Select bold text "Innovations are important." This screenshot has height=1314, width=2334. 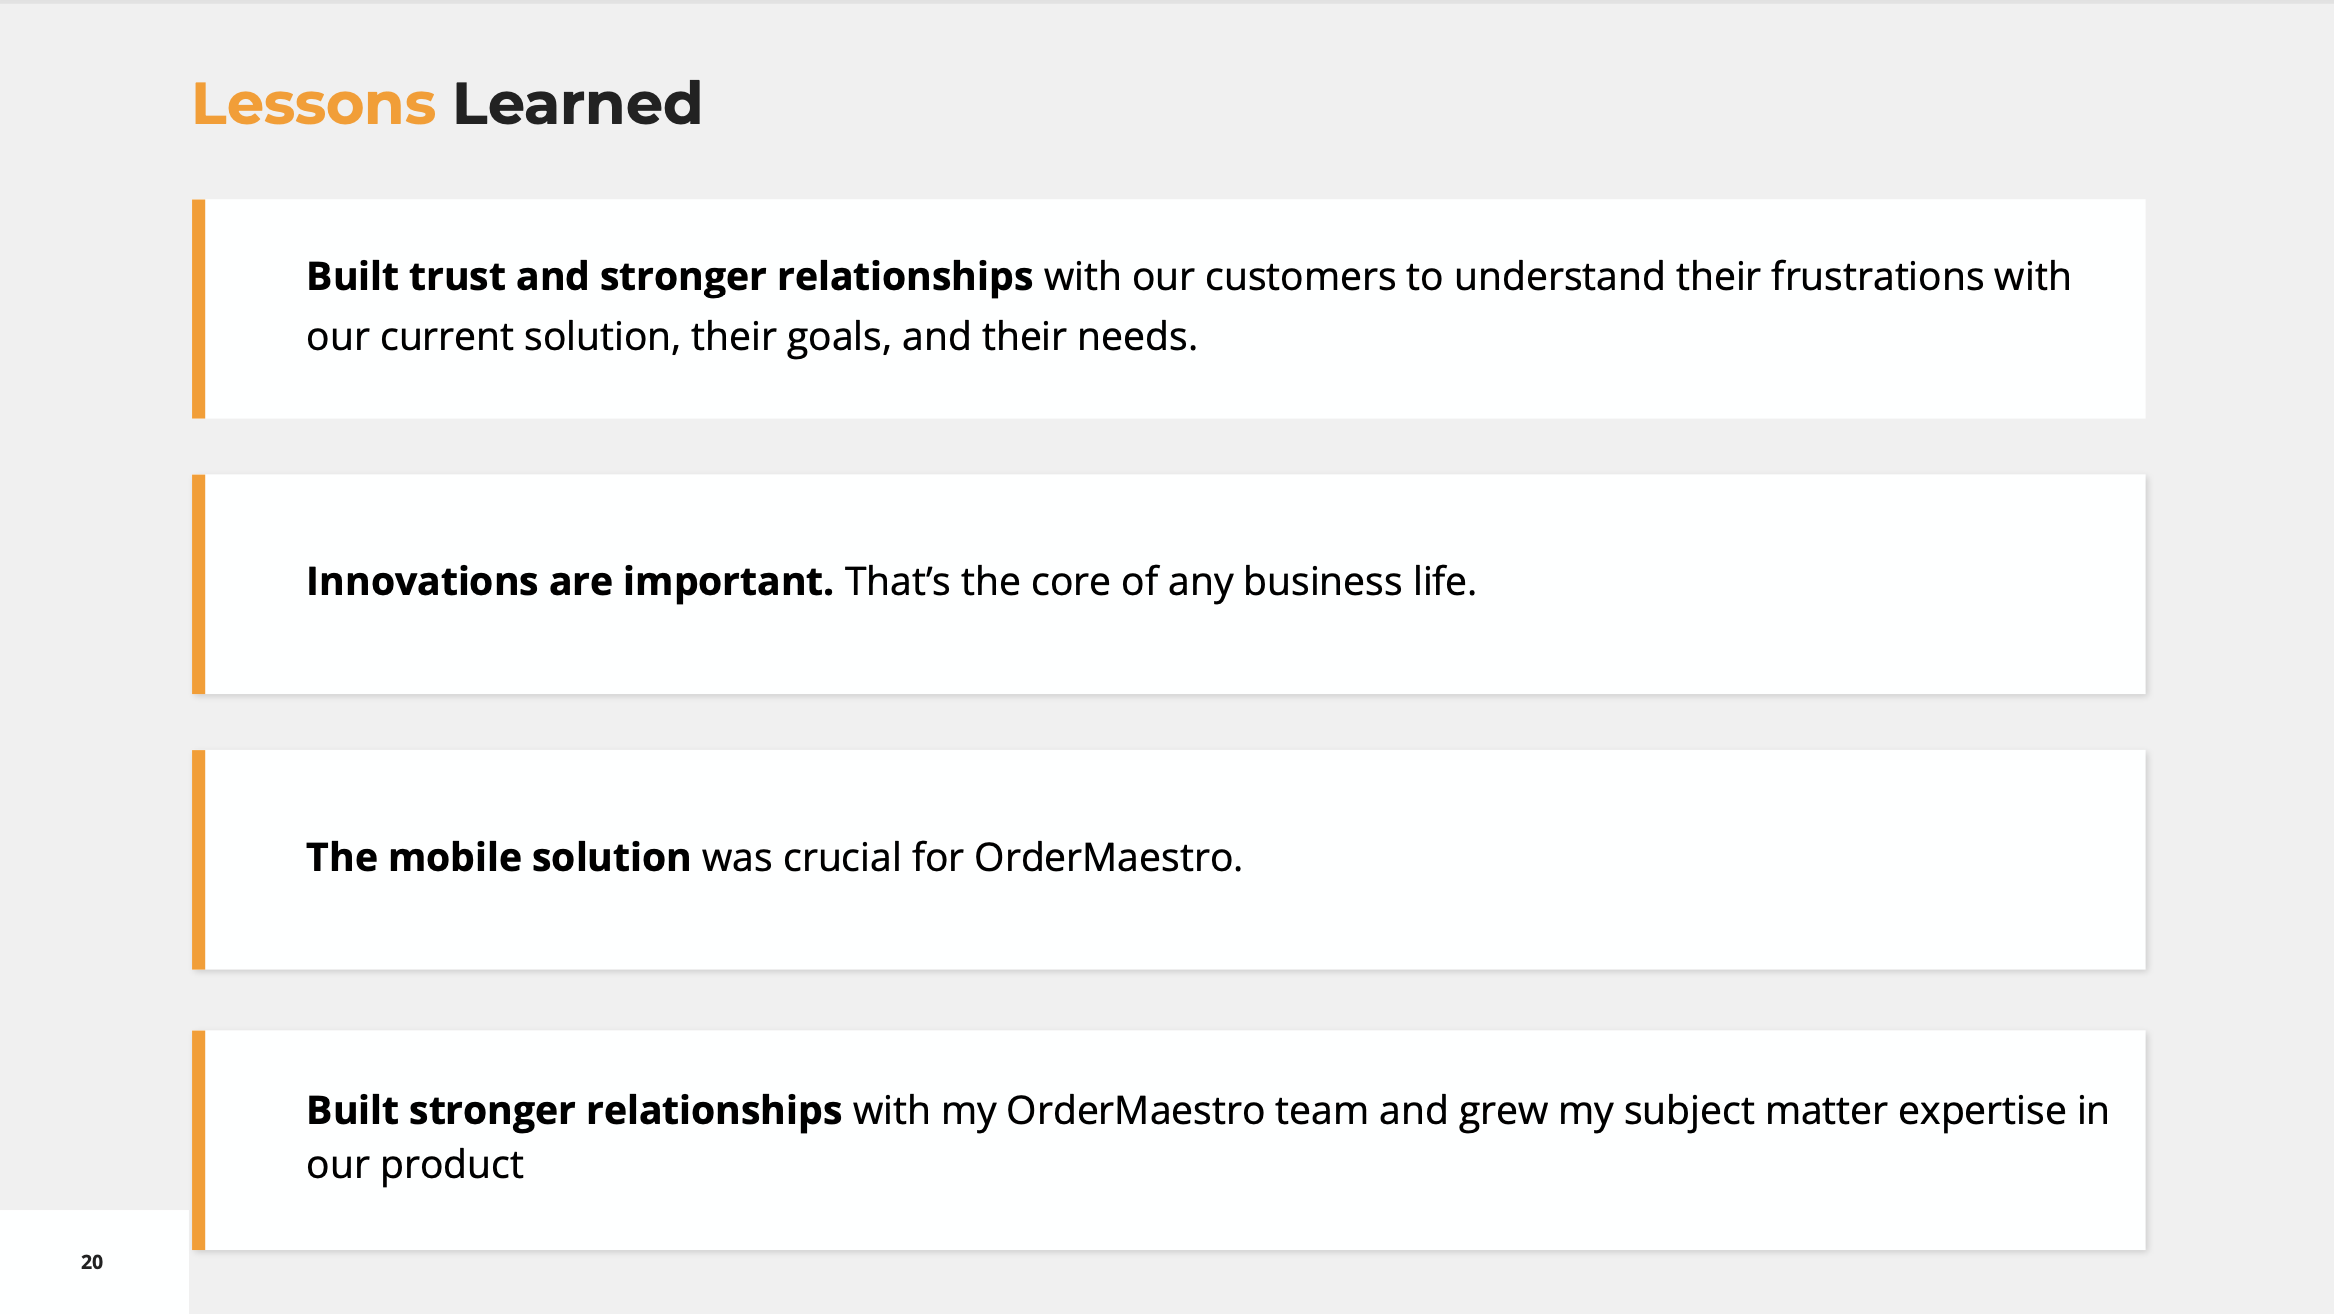[x=569, y=581]
